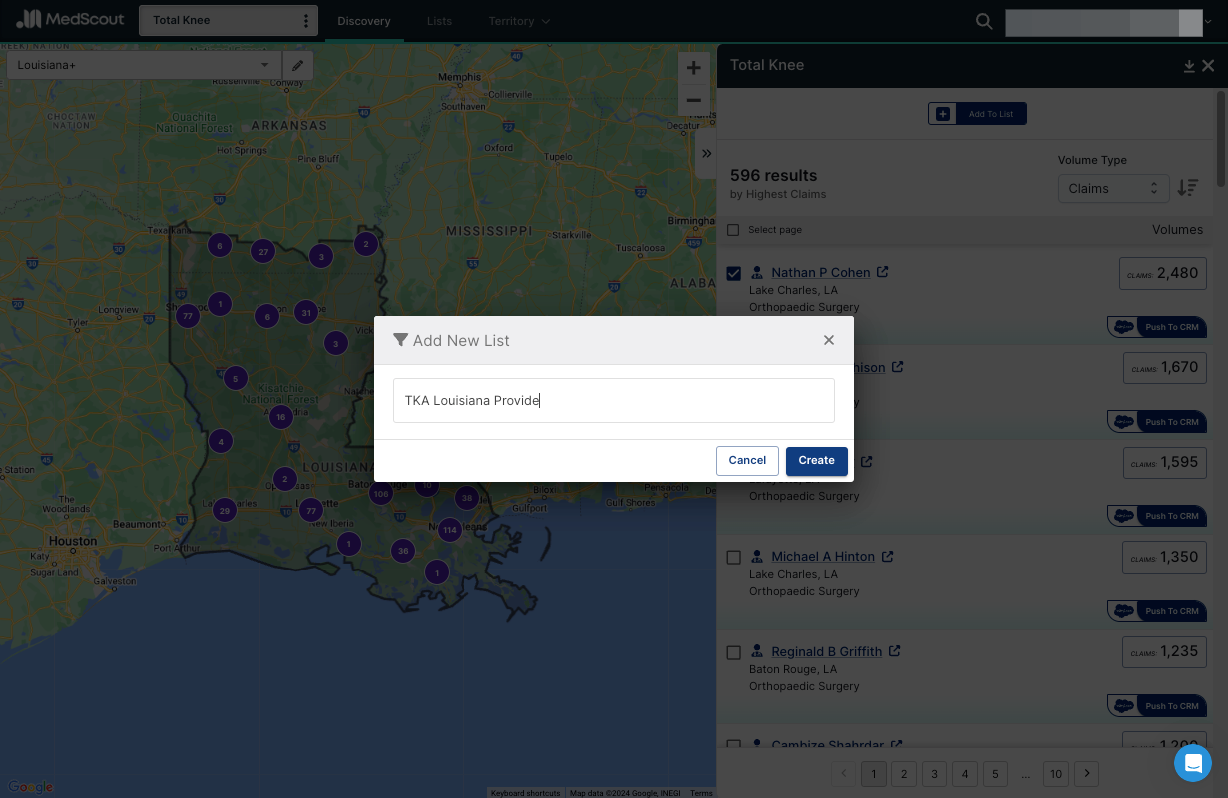The width and height of the screenshot is (1228, 798).
Task: Push Michael A Hinton to CRM
Action: 1157,611
